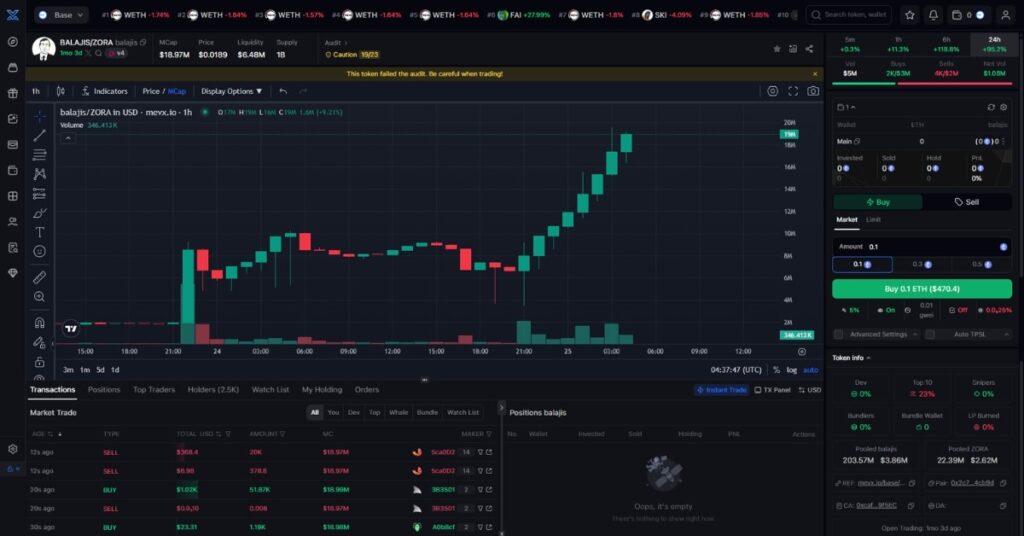This screenshot has width=1024, height=536.
Task: Enable the Auto TPSL checkbox
Action: tap(930, 334)
